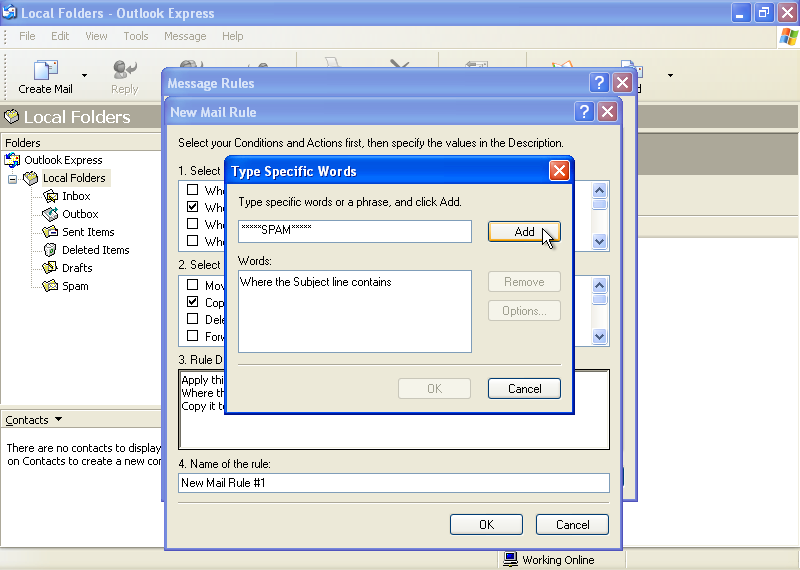
Task: Click the words input field containing *****SPAM*****
Action: coord(355,231)
